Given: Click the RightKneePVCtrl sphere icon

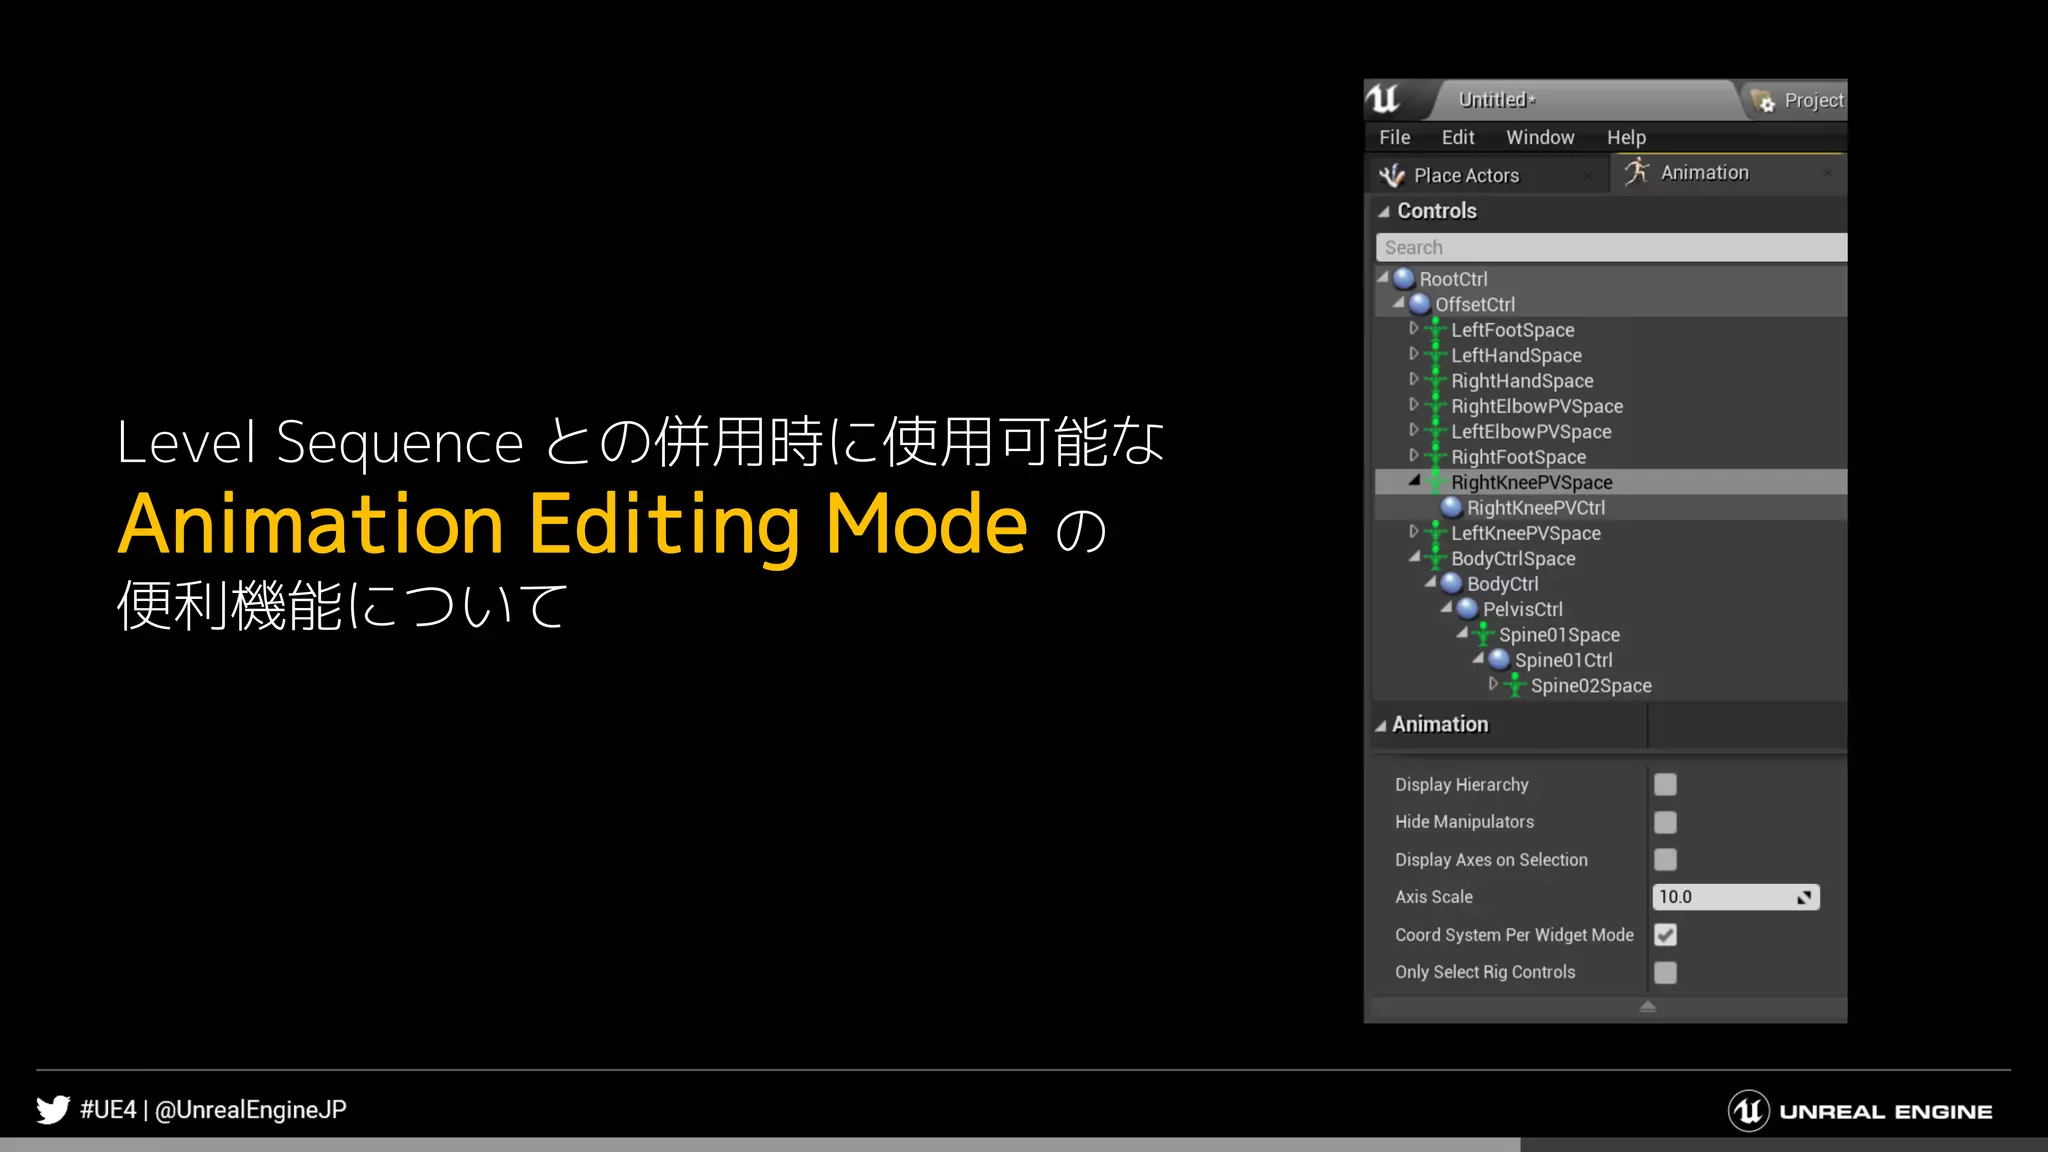Looking at the screenshot, I should click(1452, 508).
